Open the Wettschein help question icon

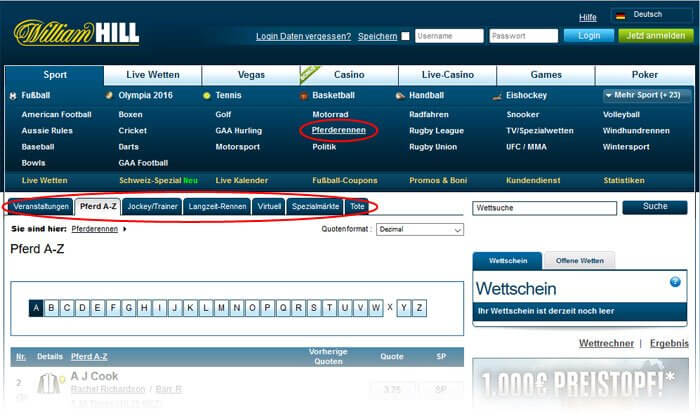(675, 282)
